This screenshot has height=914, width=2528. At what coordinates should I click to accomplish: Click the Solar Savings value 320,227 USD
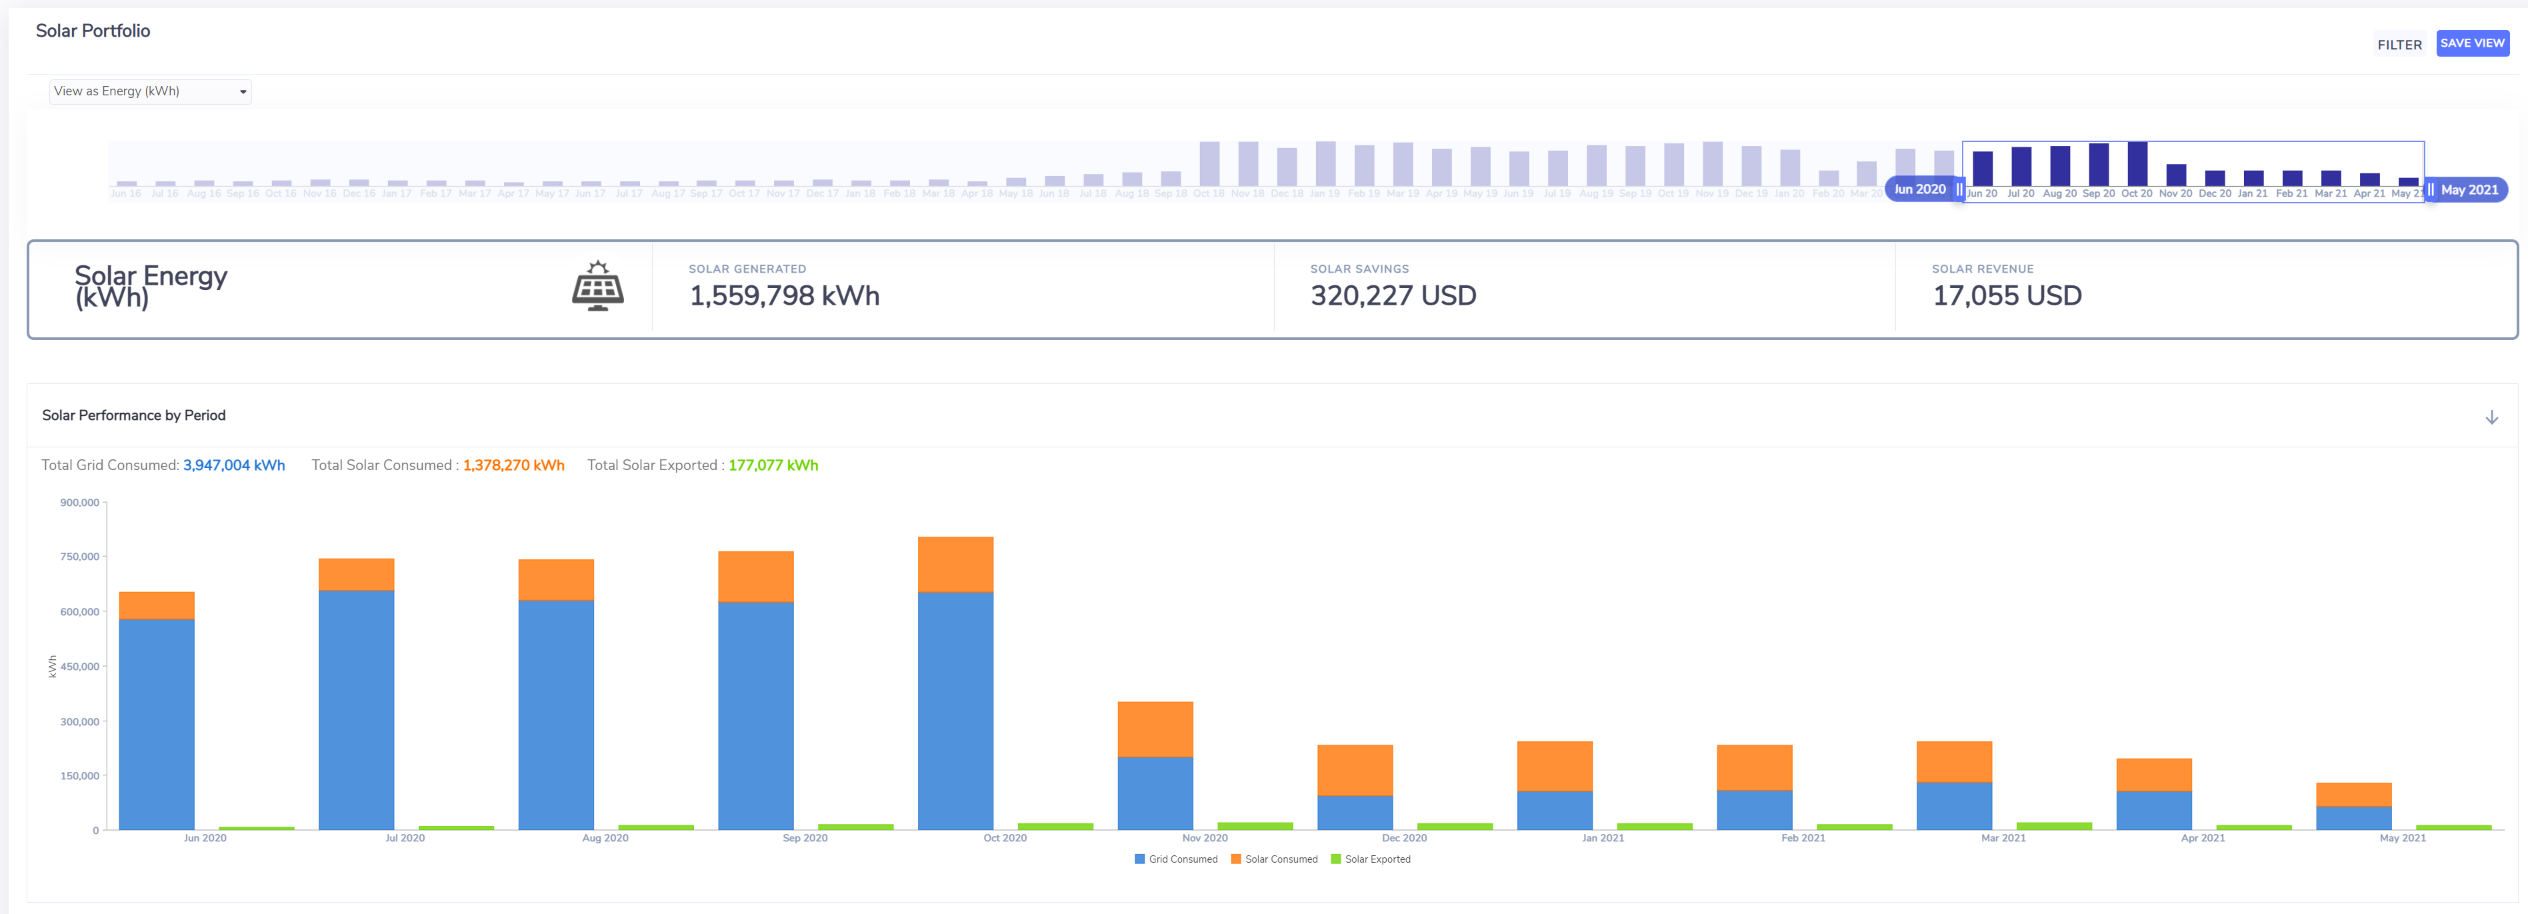pyautogui.click(x=1393, y=296)
